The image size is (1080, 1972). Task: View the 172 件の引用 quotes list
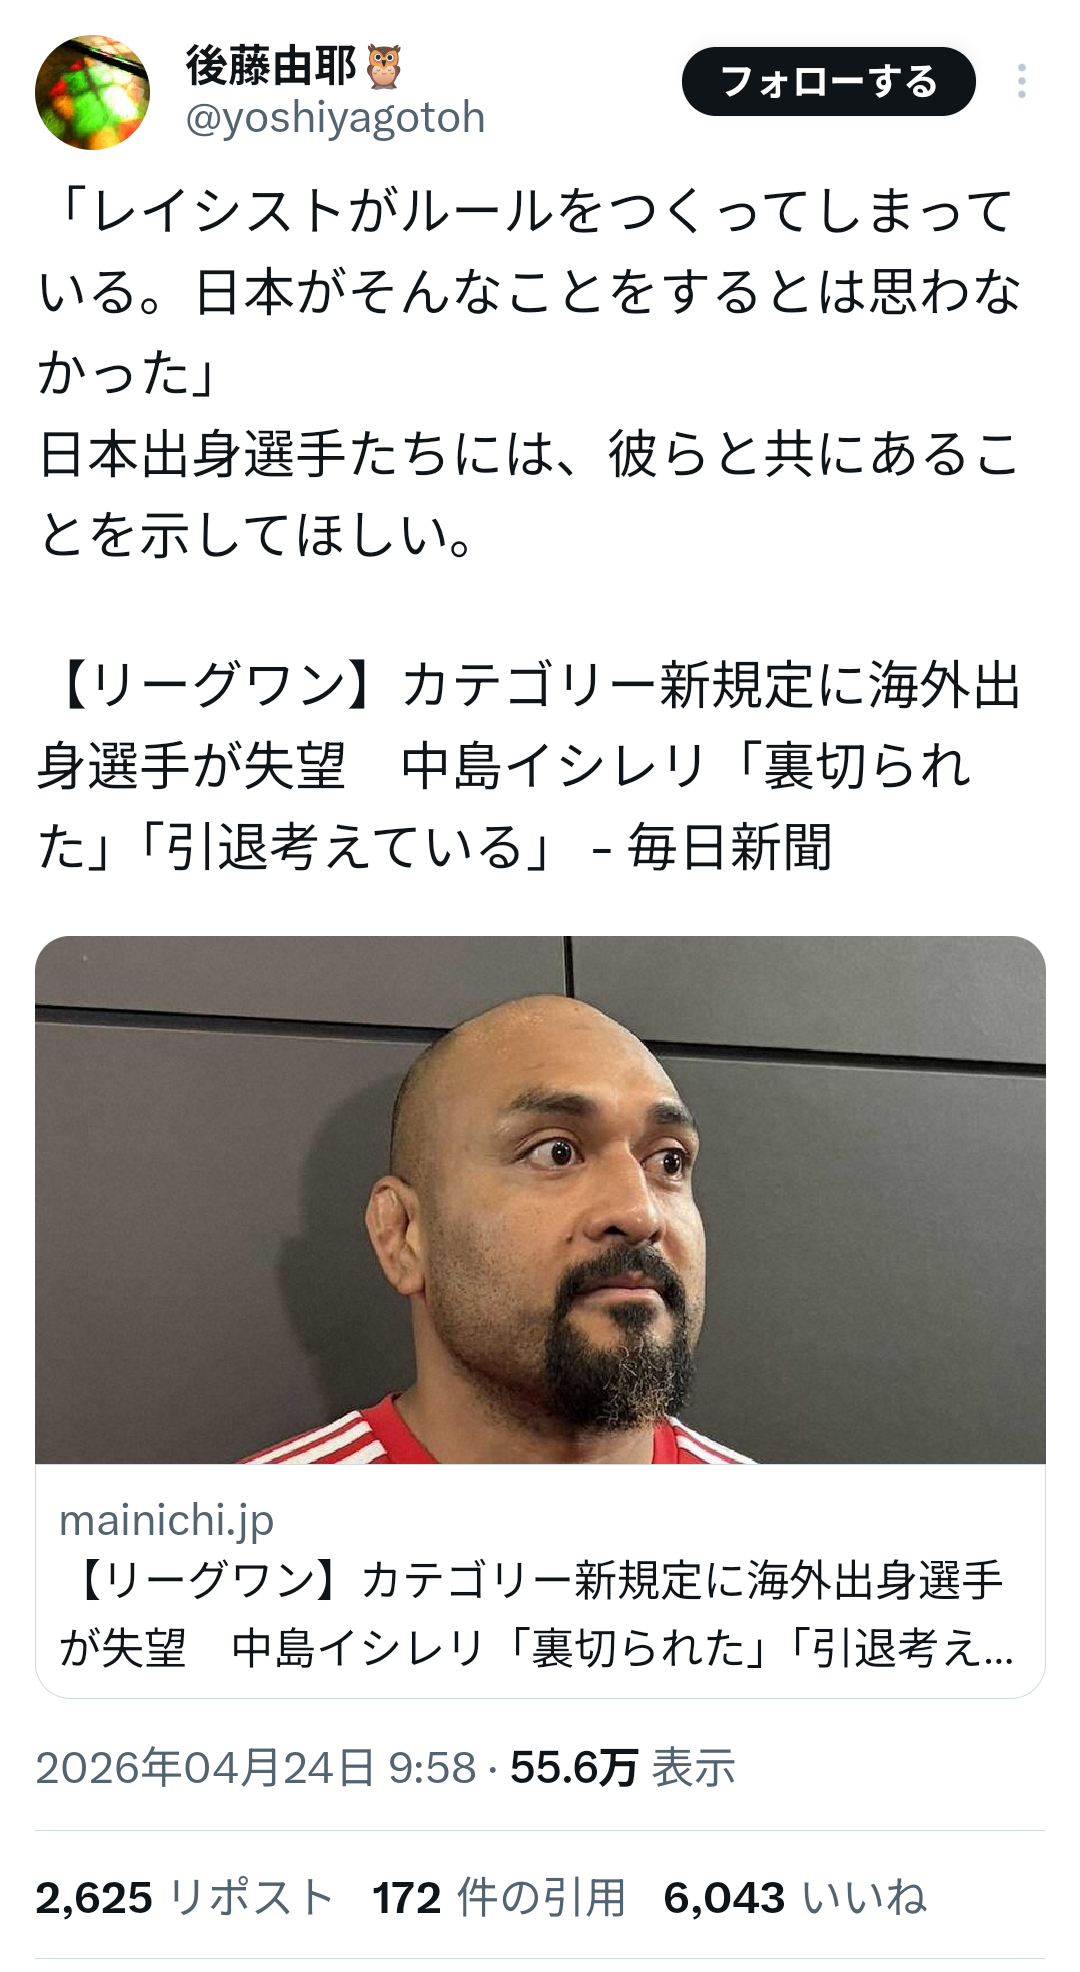coord(499,1897)
